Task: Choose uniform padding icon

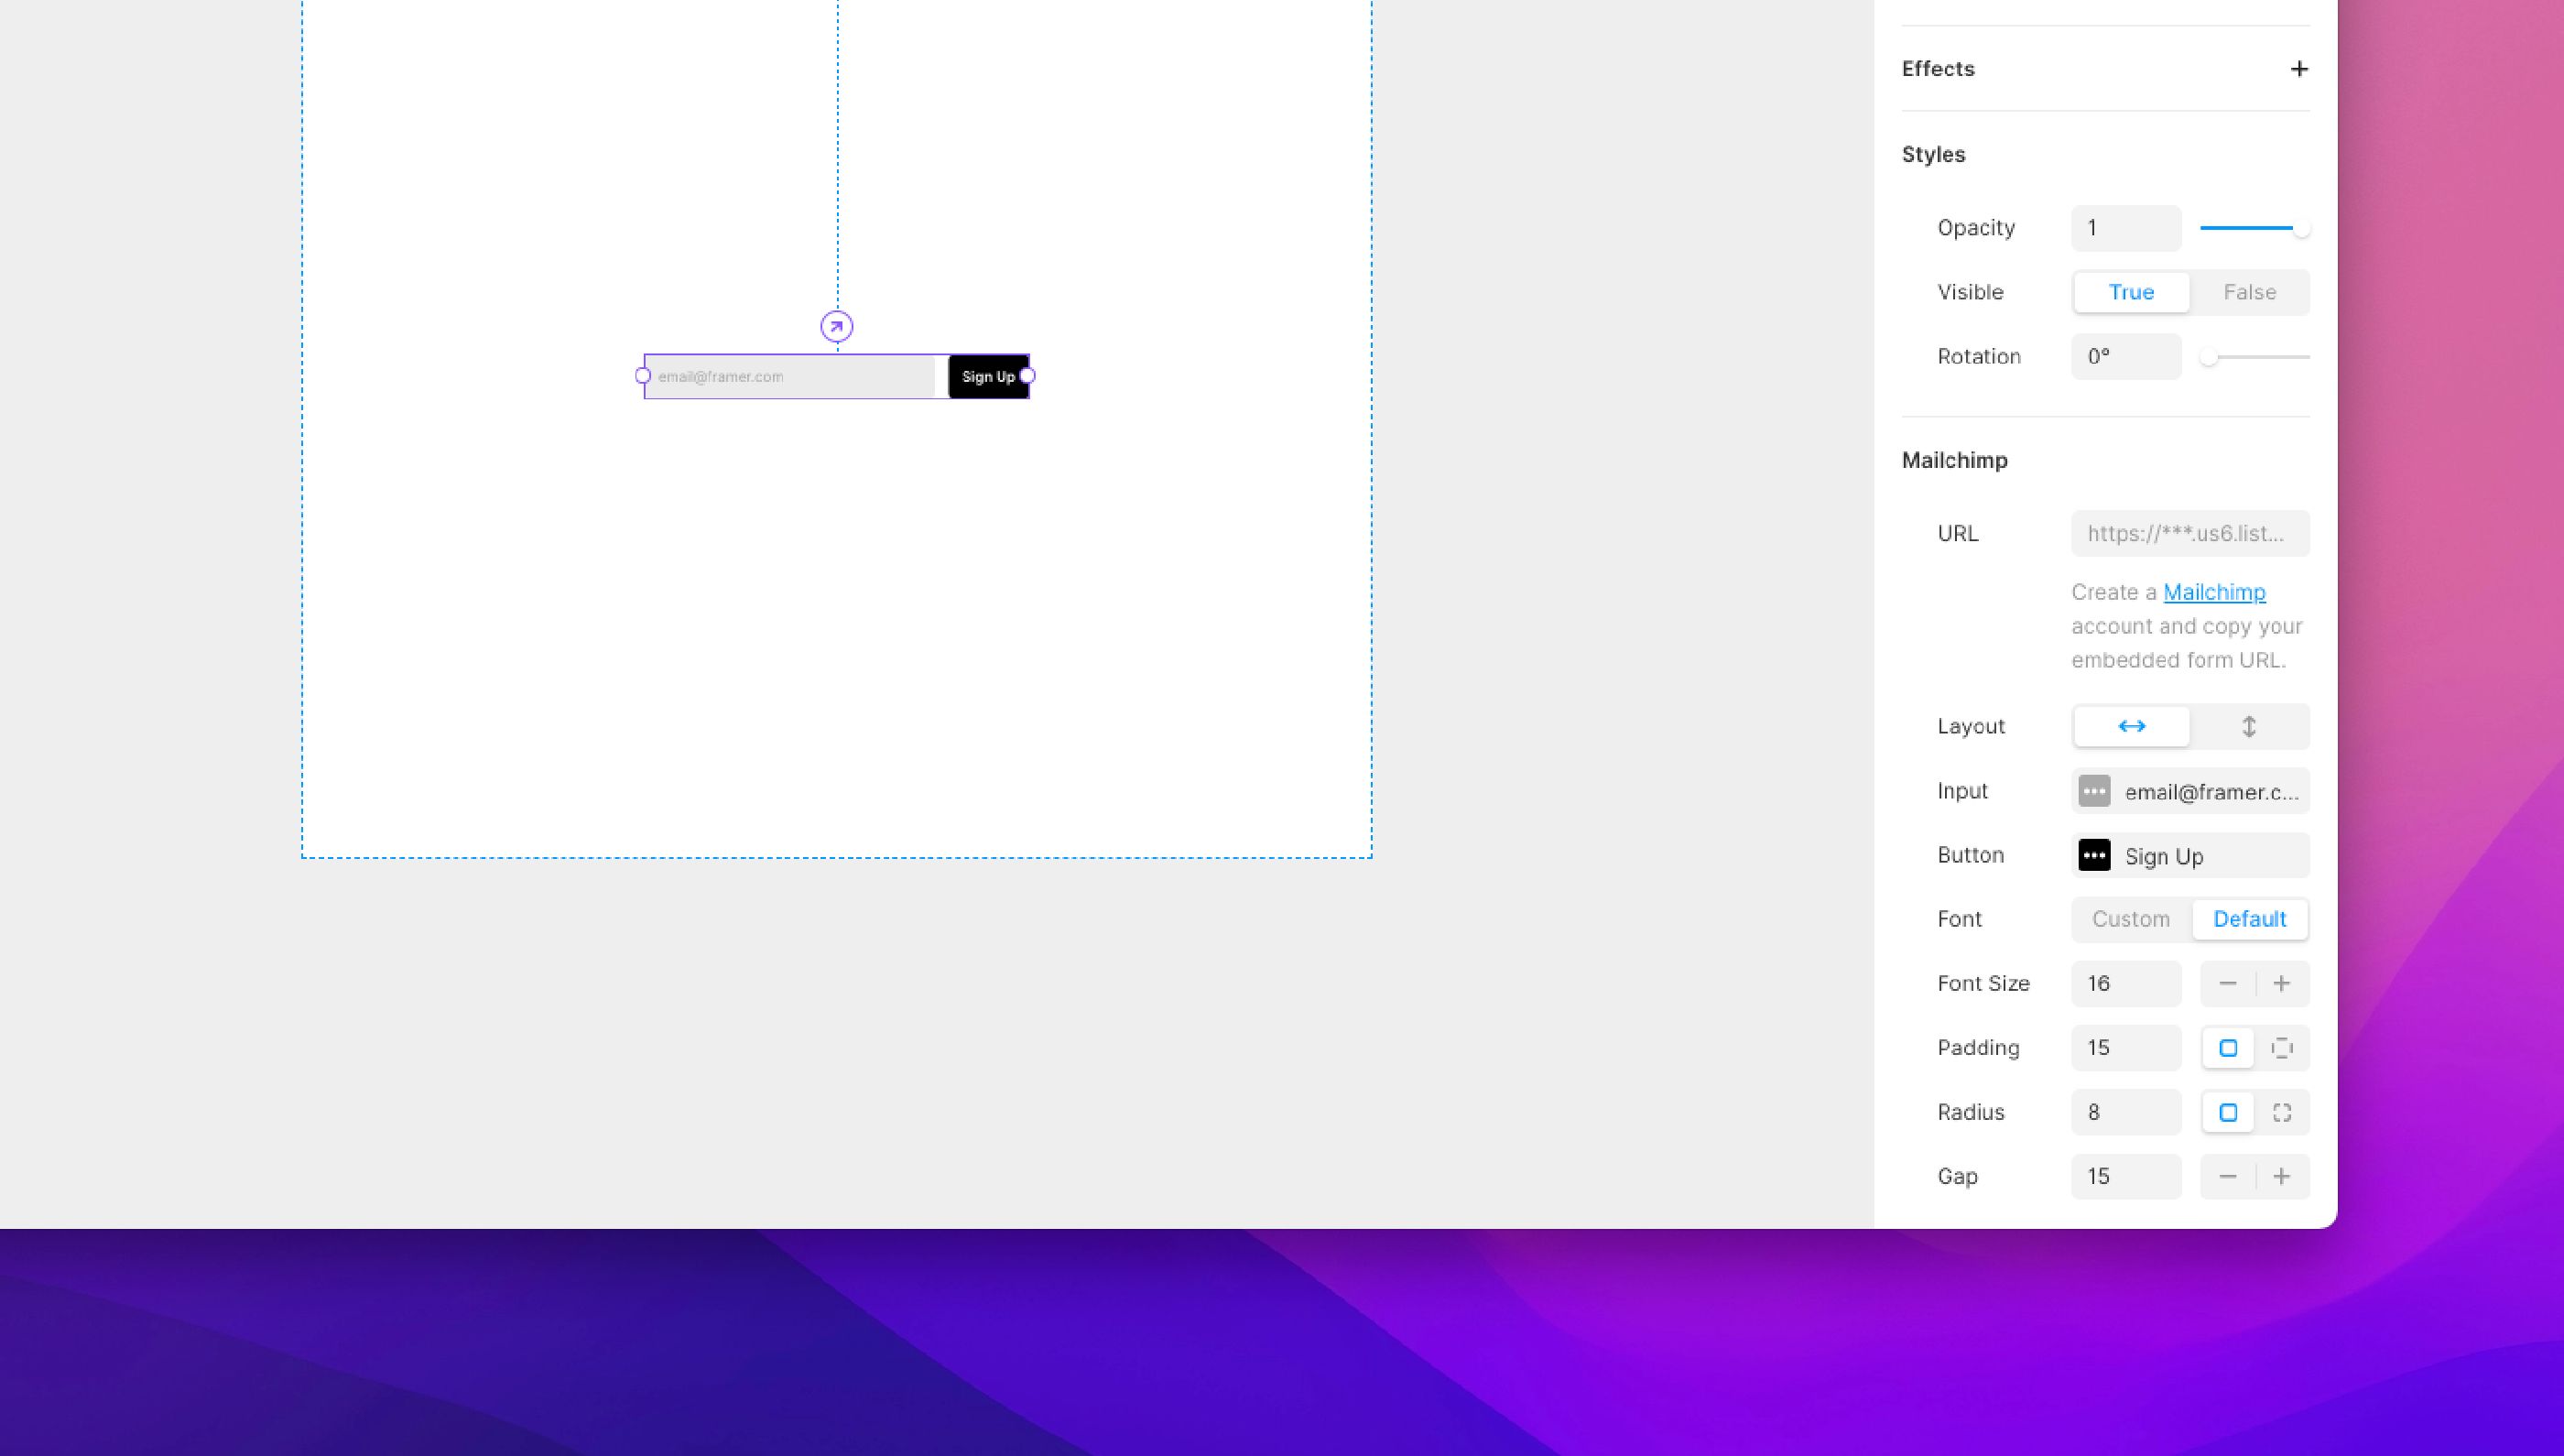Action: (2228, 1048)
